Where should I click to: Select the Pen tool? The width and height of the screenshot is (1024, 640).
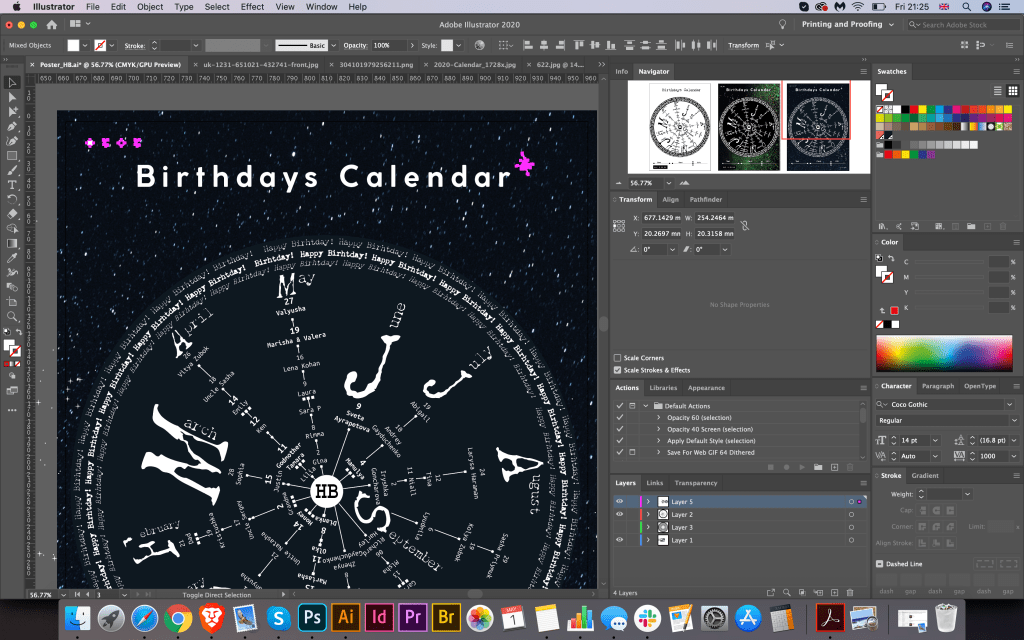tap(13, 126)
